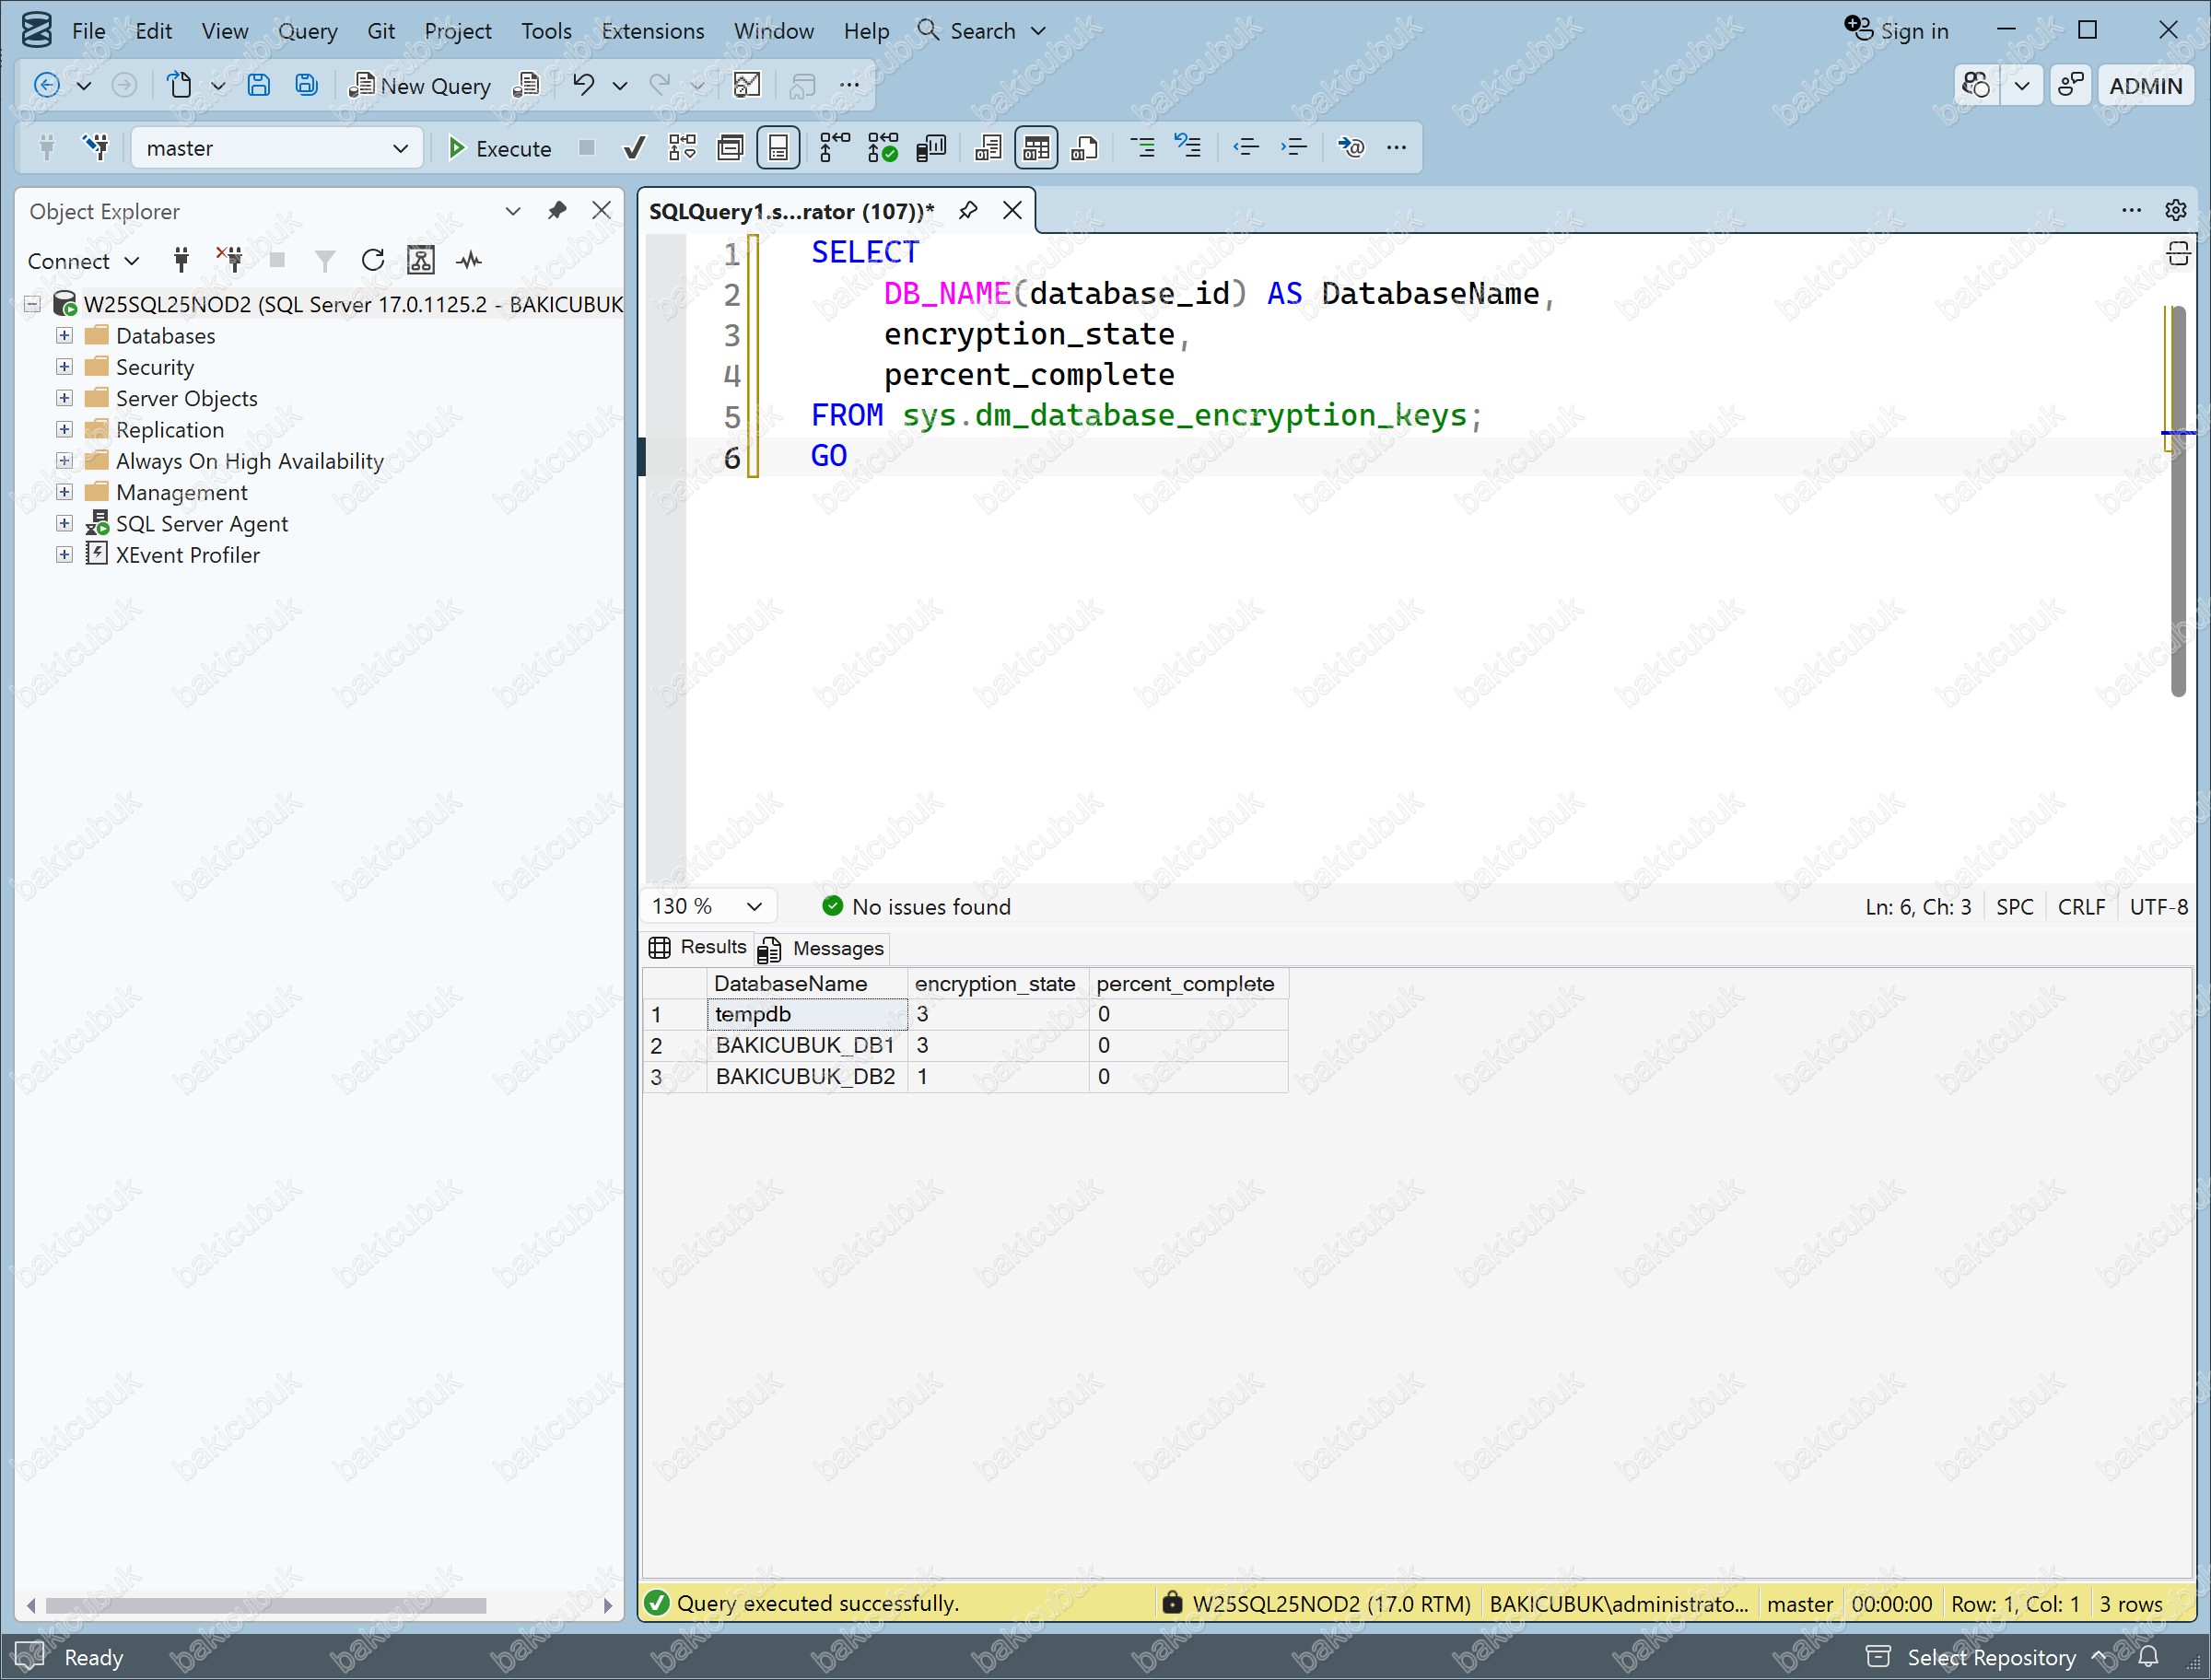Viewport: 2211px width, 1680px height.
Task: Open the File menu
Action: click(88, 31)
